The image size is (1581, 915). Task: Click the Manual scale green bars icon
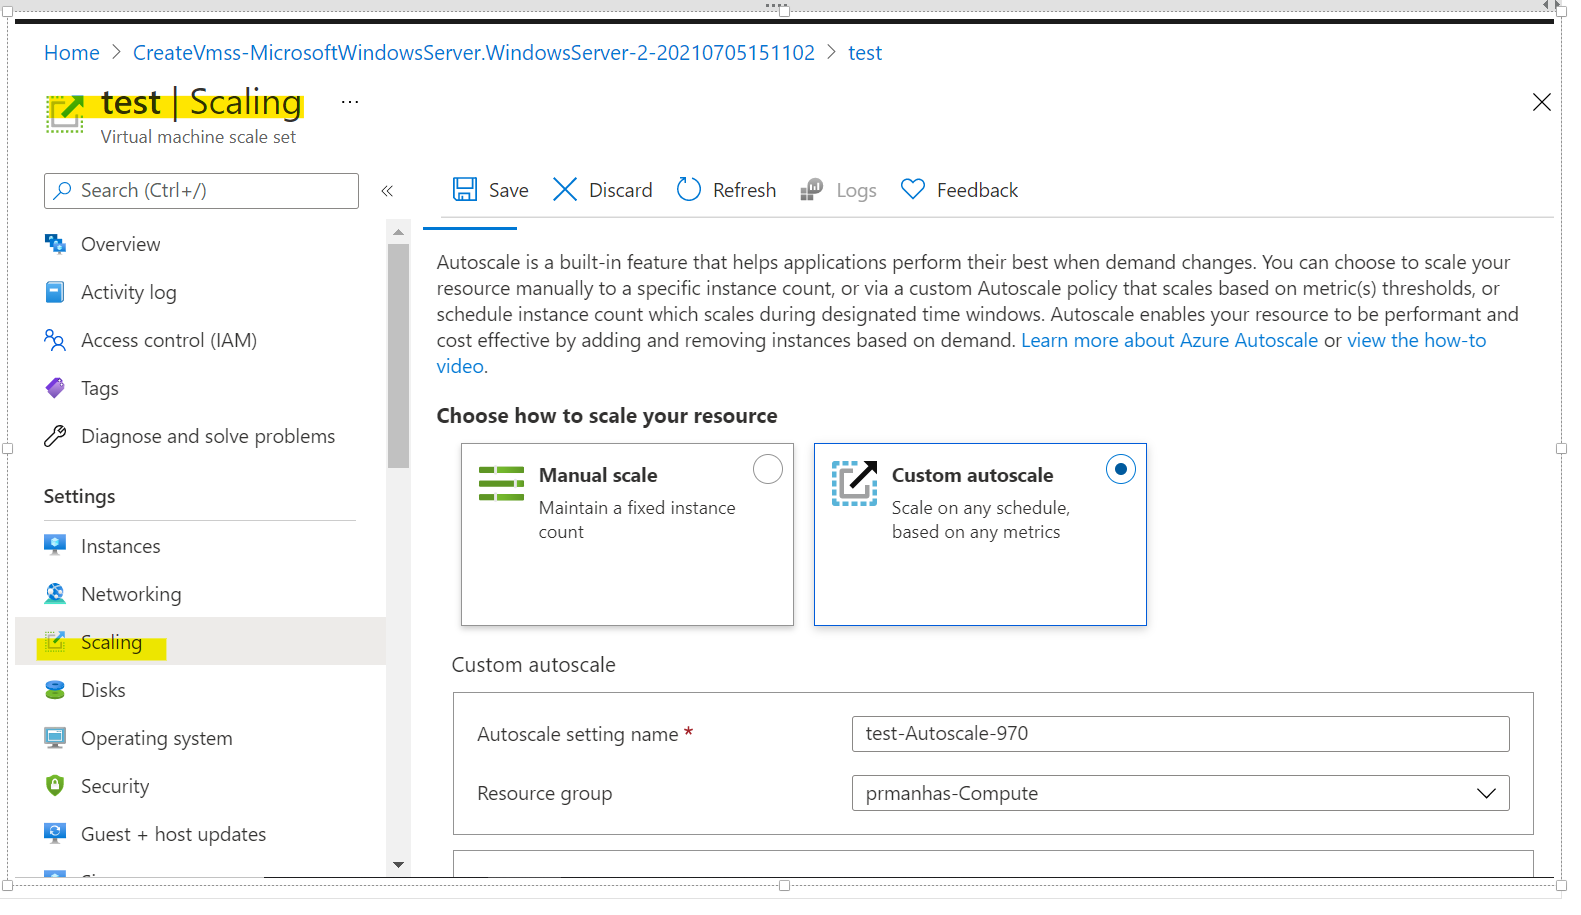tap(501, 483)
